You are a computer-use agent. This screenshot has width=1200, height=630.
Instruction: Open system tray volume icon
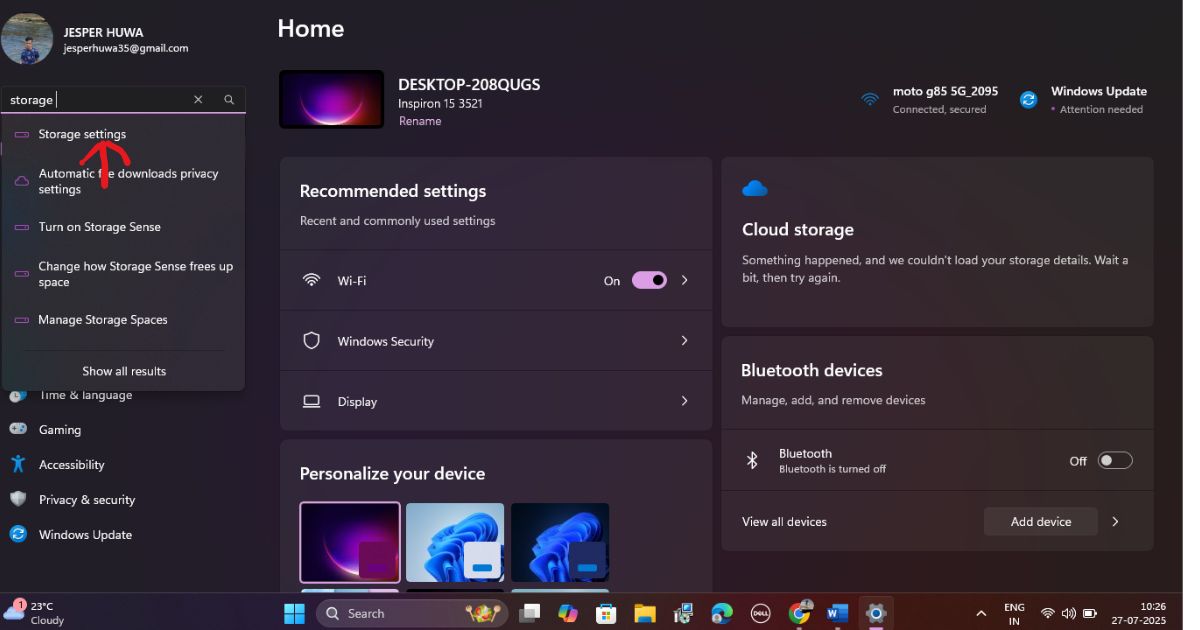[x=1069, y=613]
